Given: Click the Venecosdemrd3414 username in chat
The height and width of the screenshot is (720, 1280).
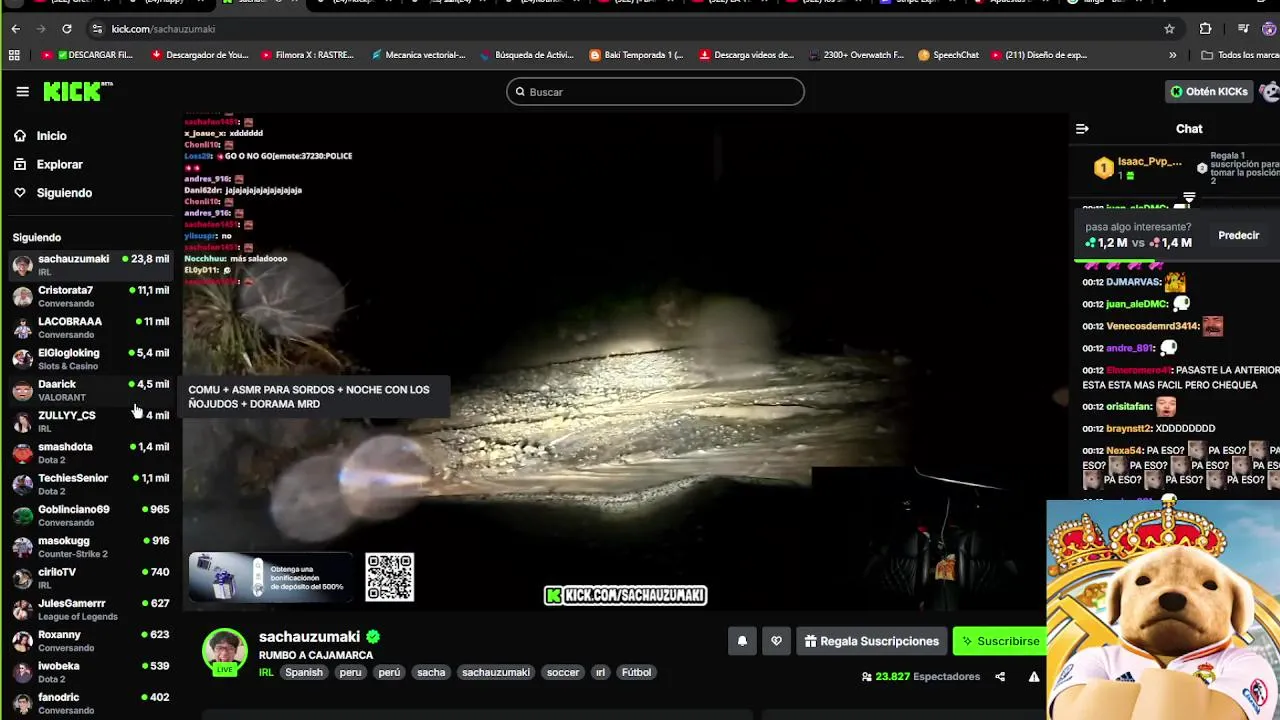Looking at the screenshot, I should [1152, 326].
